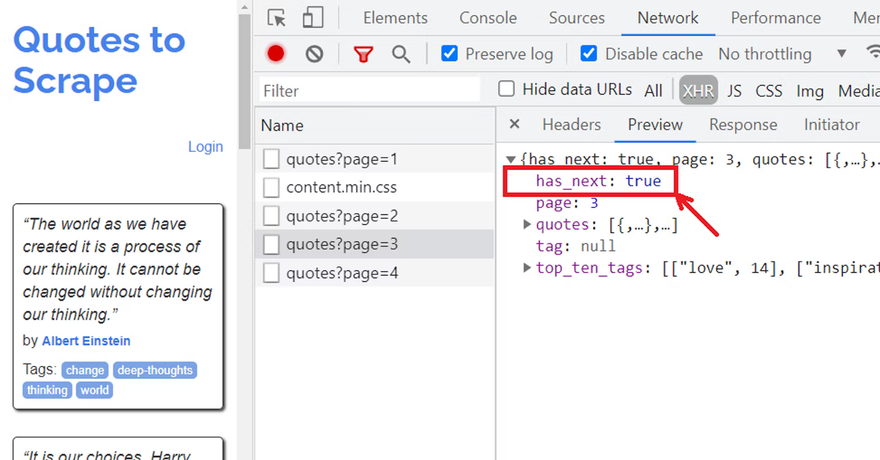Toggle the red filter funnel icon
This screenshot has height=460, width=880.
(x=363, y=54)
